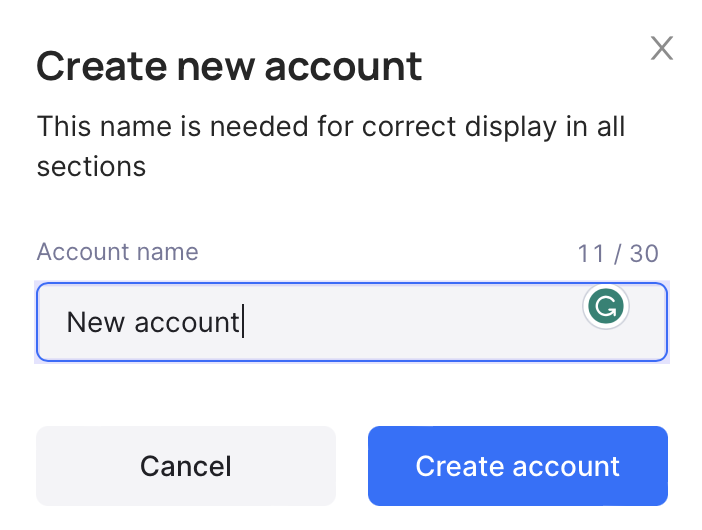Click the field area right of Grammarly icon
The width and height of the screenshot is (702, 530).
(648, 322)
